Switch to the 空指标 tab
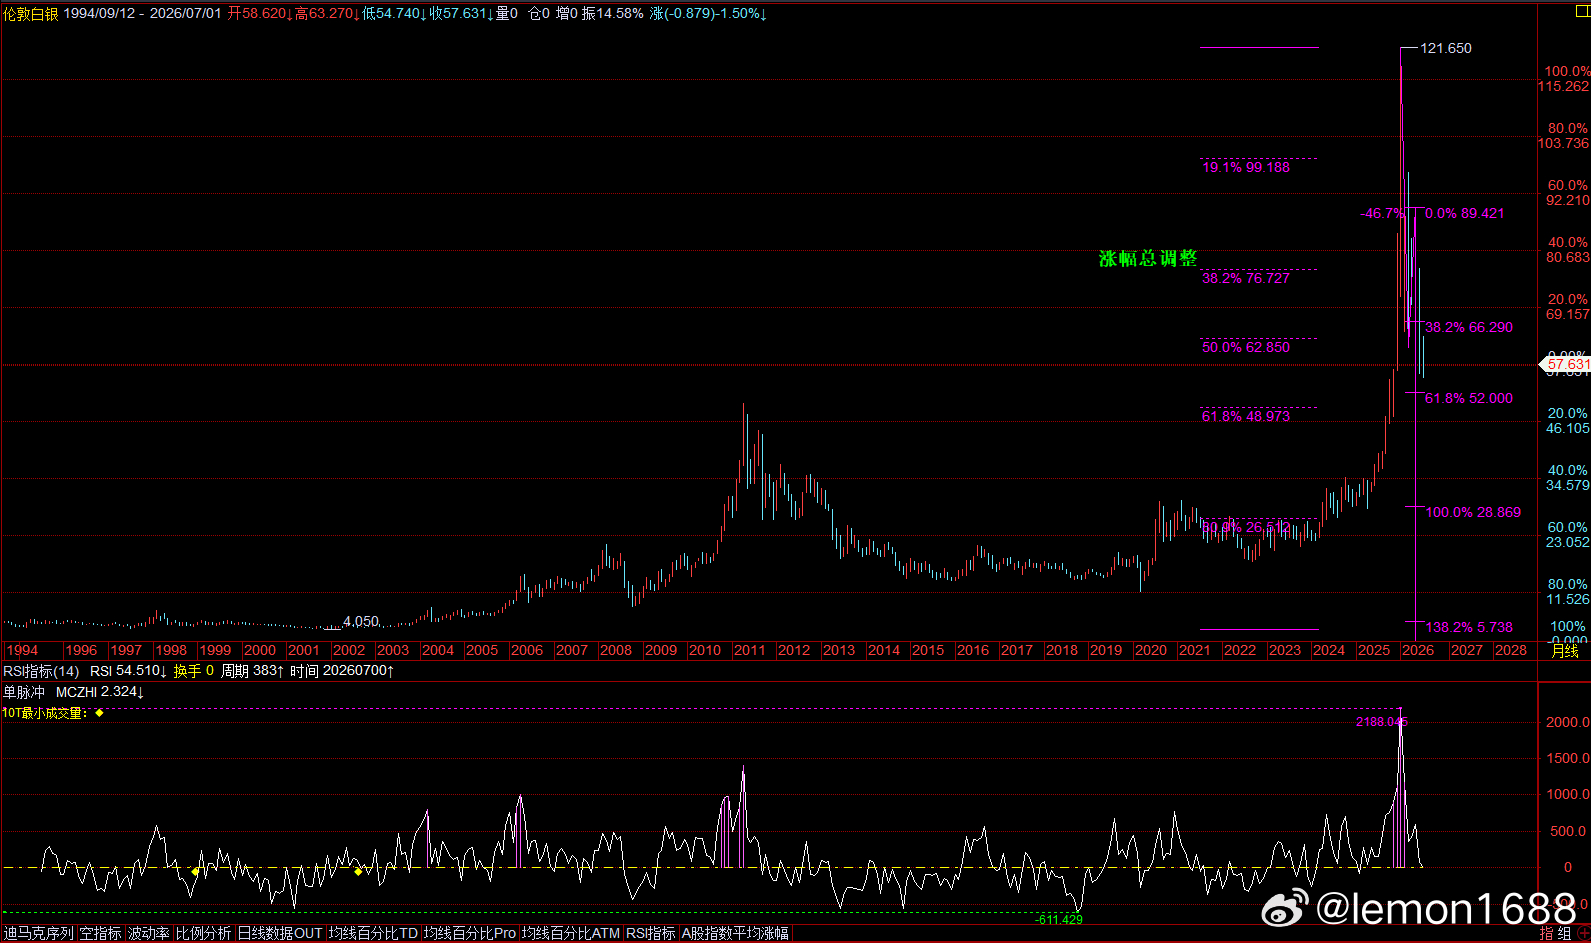This screenshot has width=1591, height=943. coord(100,933)
